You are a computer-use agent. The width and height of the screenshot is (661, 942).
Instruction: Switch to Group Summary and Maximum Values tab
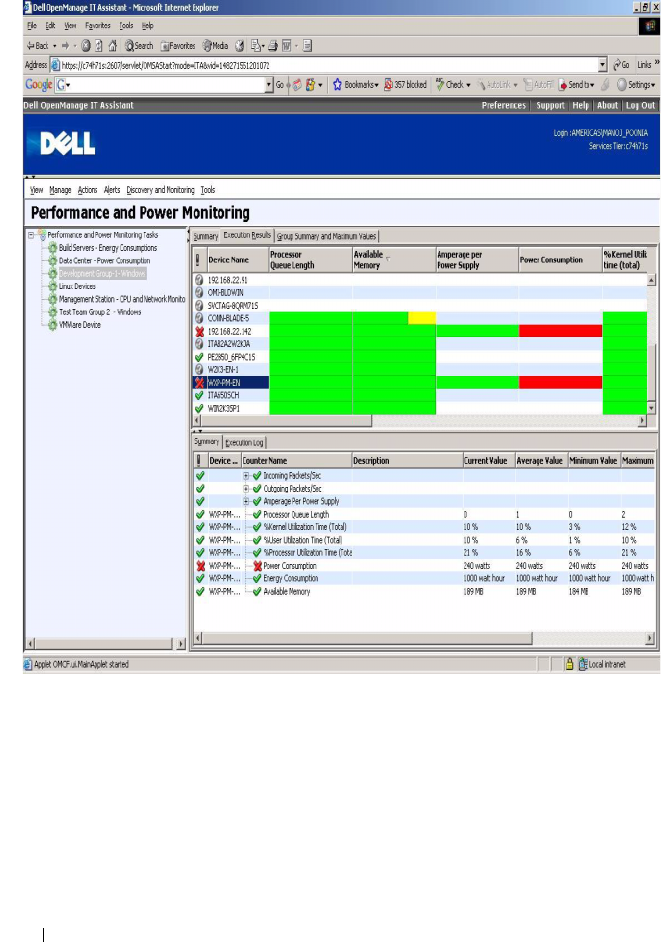326,236
